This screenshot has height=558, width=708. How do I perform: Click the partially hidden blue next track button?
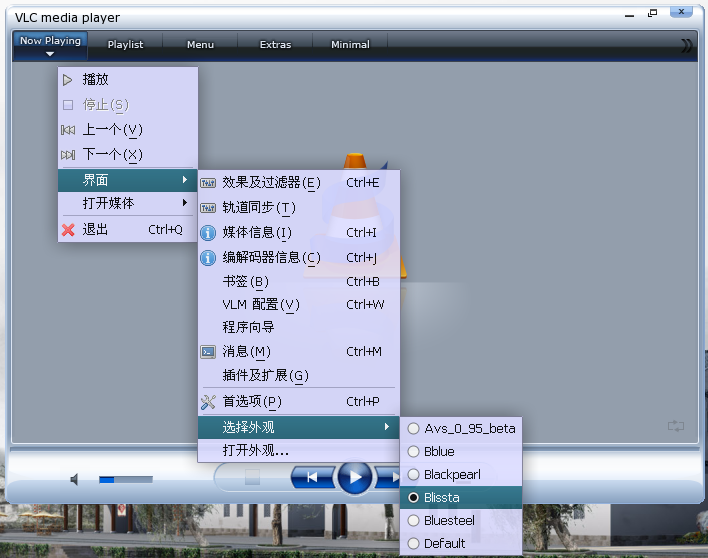[x=388, y=477]
